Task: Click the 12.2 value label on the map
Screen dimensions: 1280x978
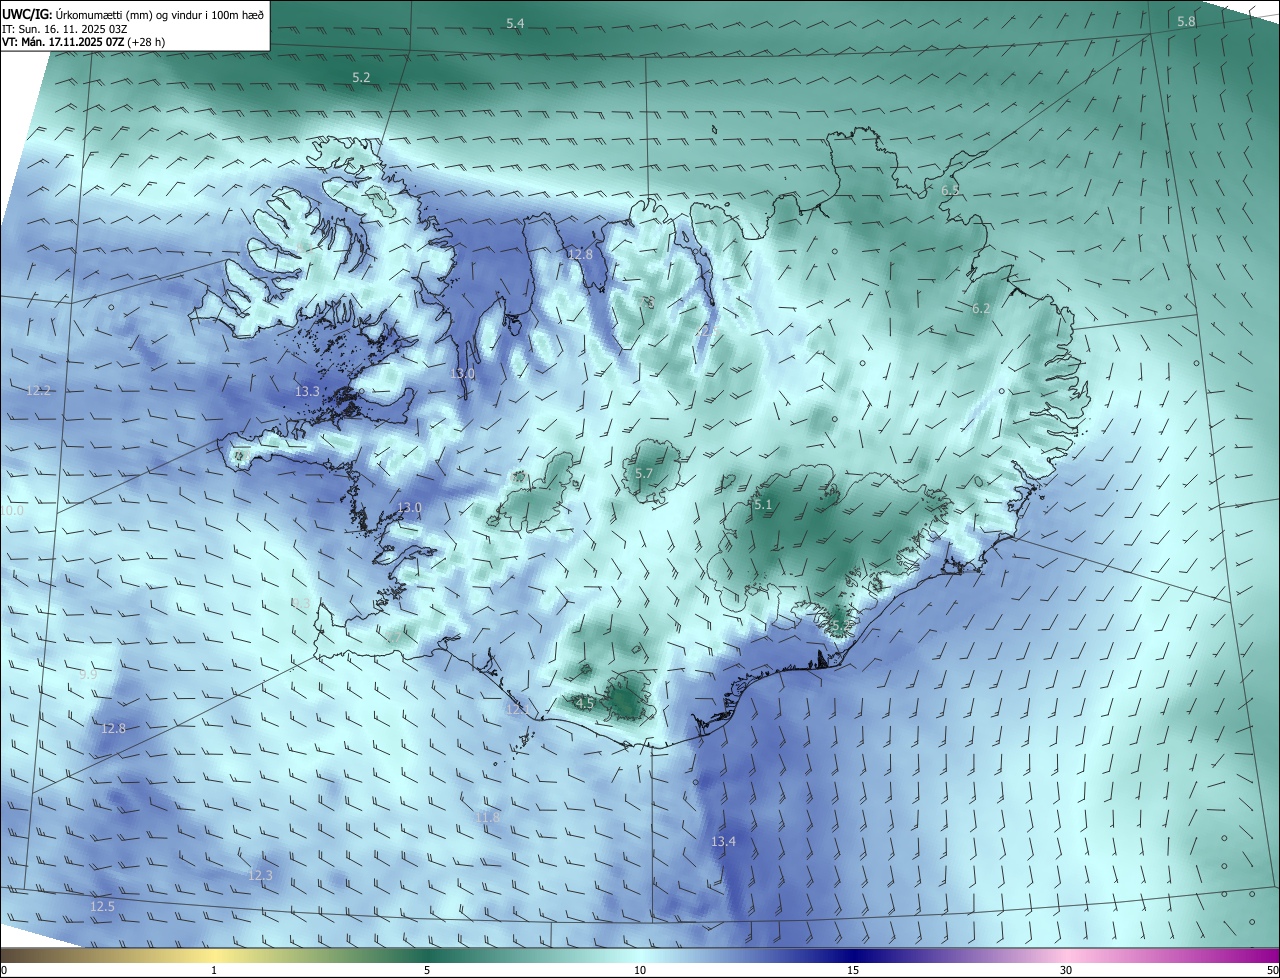Action: tap(39, 390)
